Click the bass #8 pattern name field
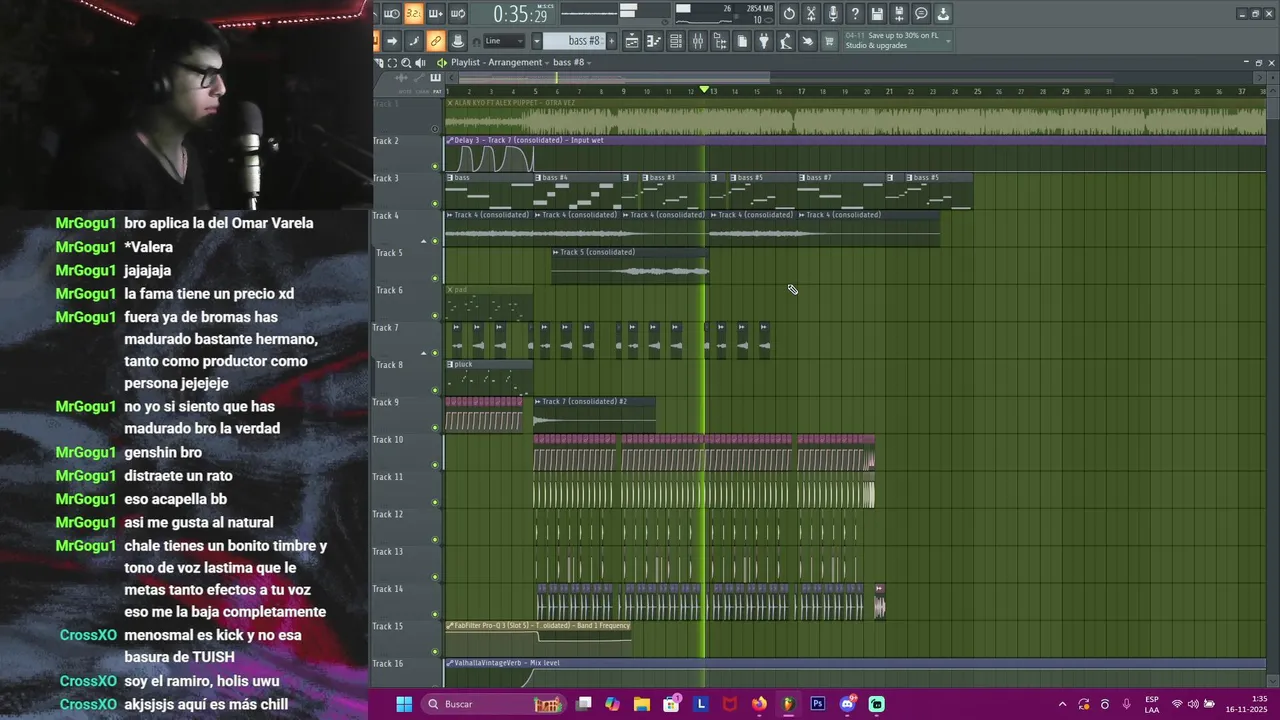The width and height of the screenshot is (1280, 720). pos(575,41)
